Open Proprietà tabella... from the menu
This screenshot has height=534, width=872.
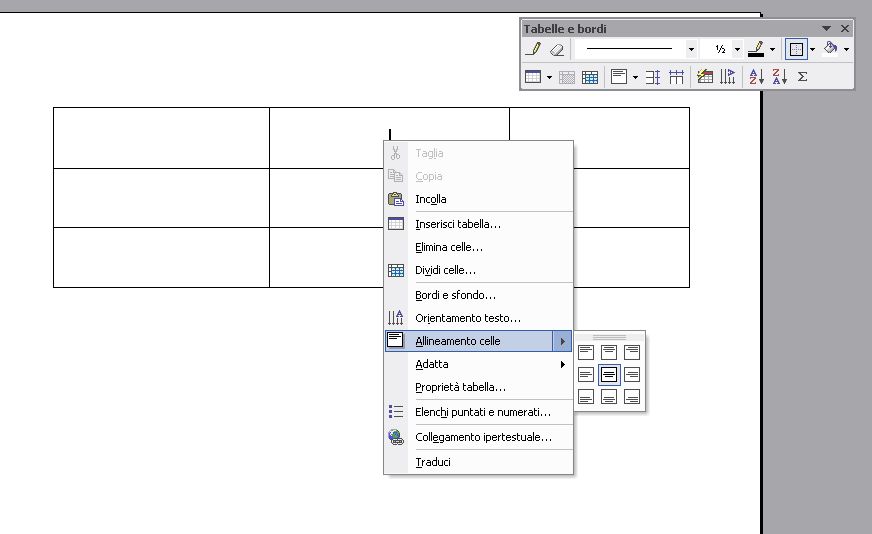pyautogui.click(x=478, y=387)
